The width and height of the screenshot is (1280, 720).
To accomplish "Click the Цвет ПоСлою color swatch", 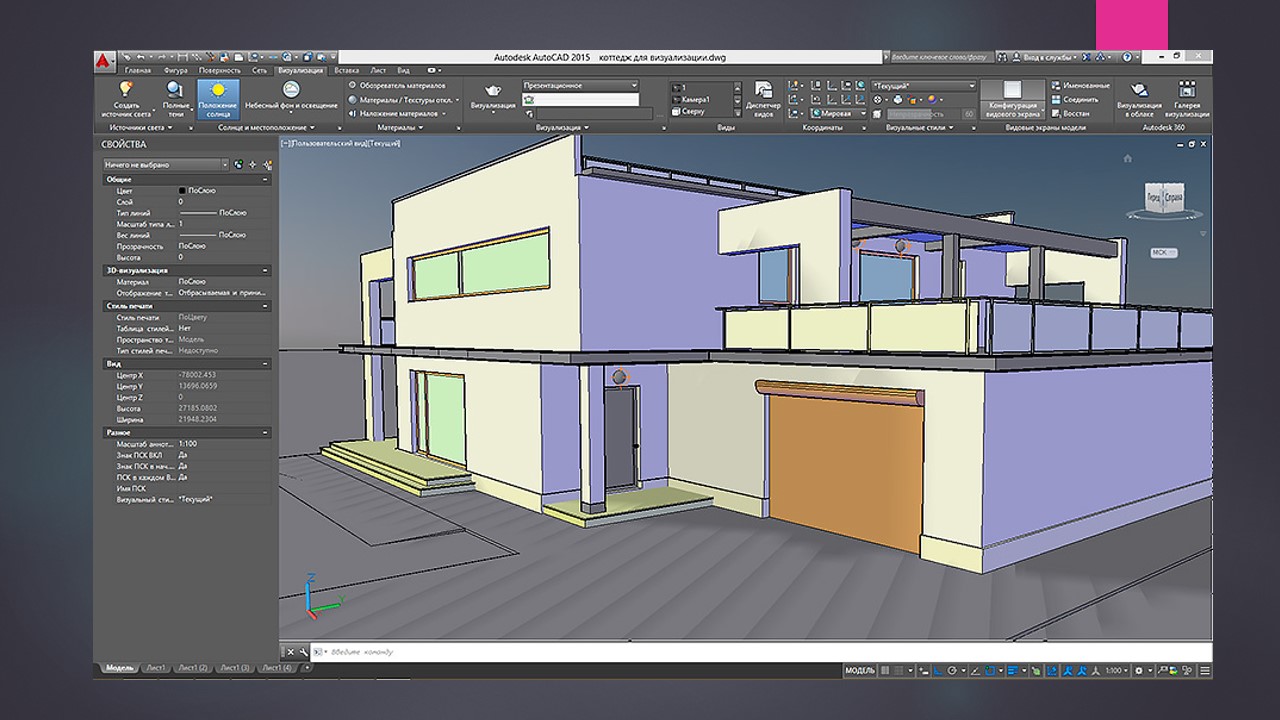I will (183, 190).
